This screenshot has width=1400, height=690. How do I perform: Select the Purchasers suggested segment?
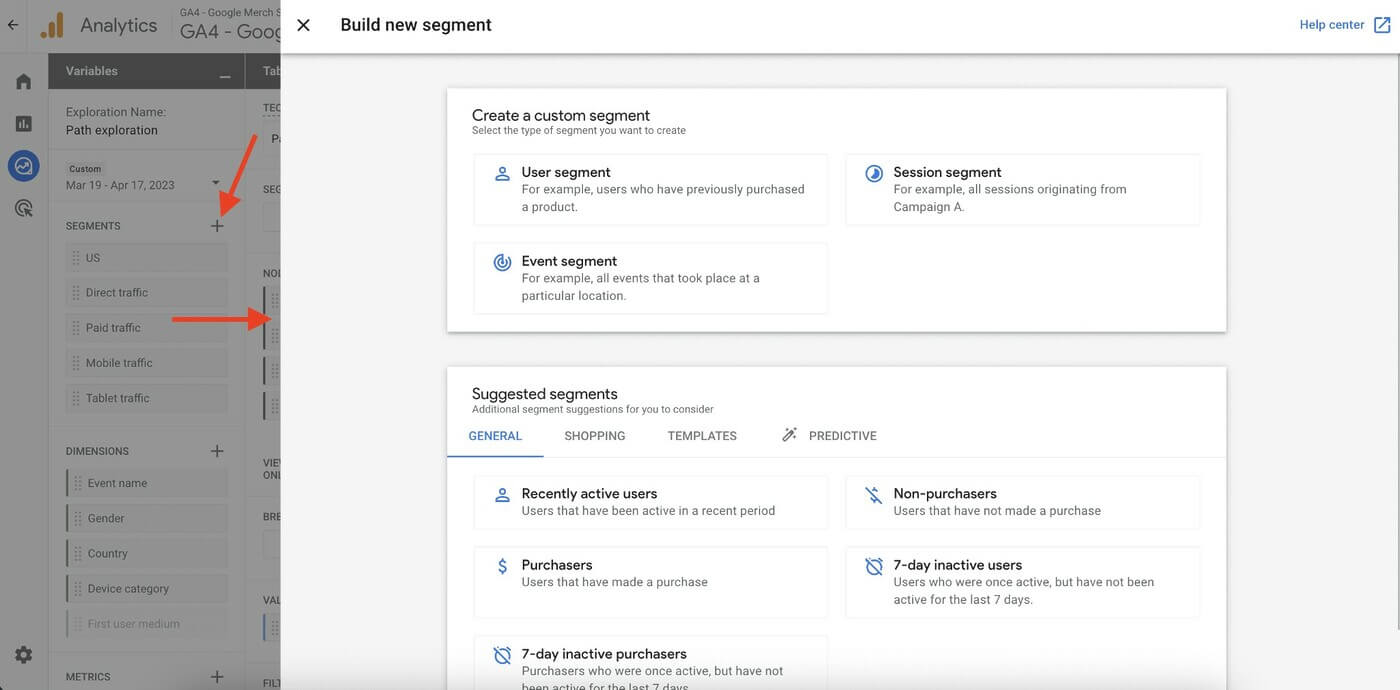(650, 572)
